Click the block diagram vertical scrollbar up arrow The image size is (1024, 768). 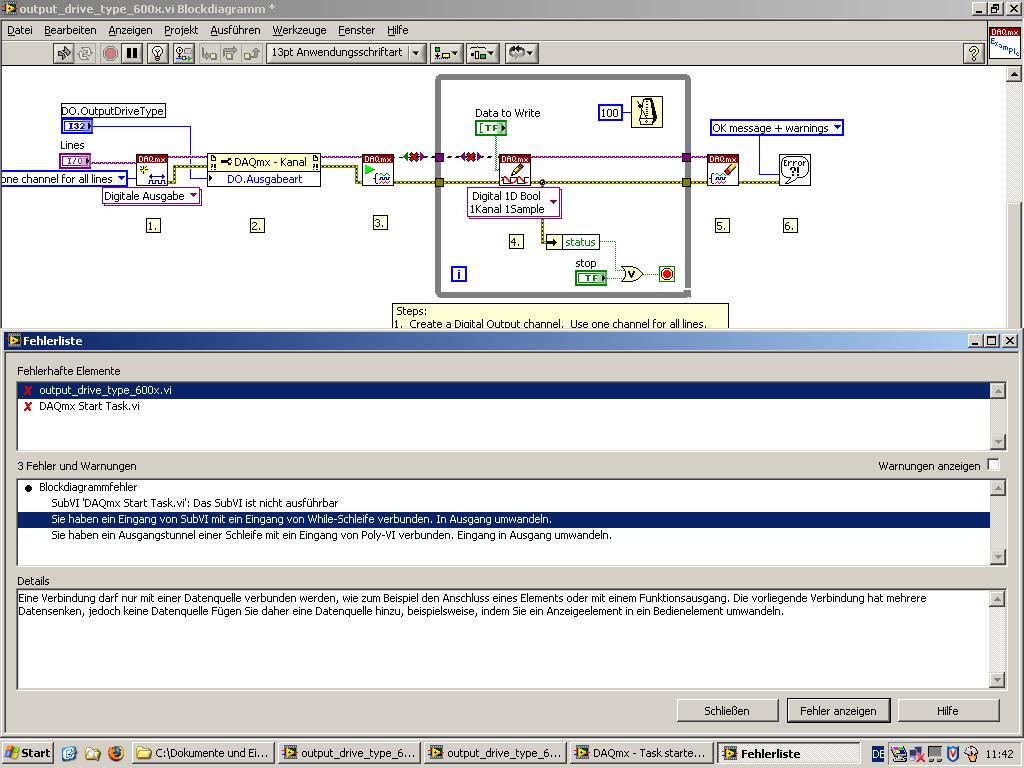[x=1014, y=74]
